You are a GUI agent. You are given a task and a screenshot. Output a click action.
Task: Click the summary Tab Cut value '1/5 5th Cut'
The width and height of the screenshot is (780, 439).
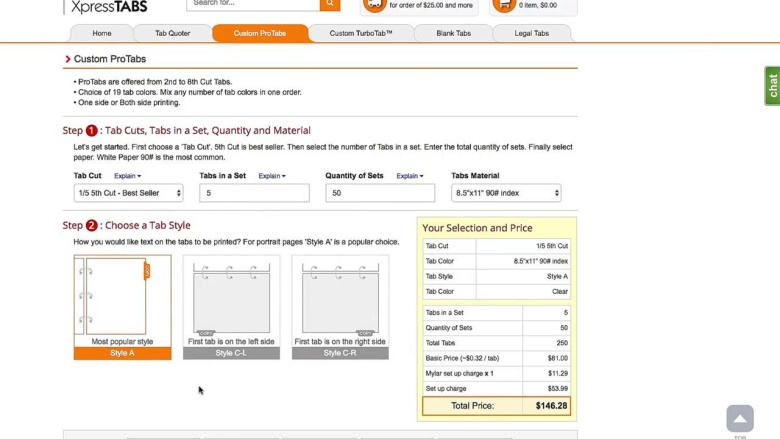click(x=552, y=246)
